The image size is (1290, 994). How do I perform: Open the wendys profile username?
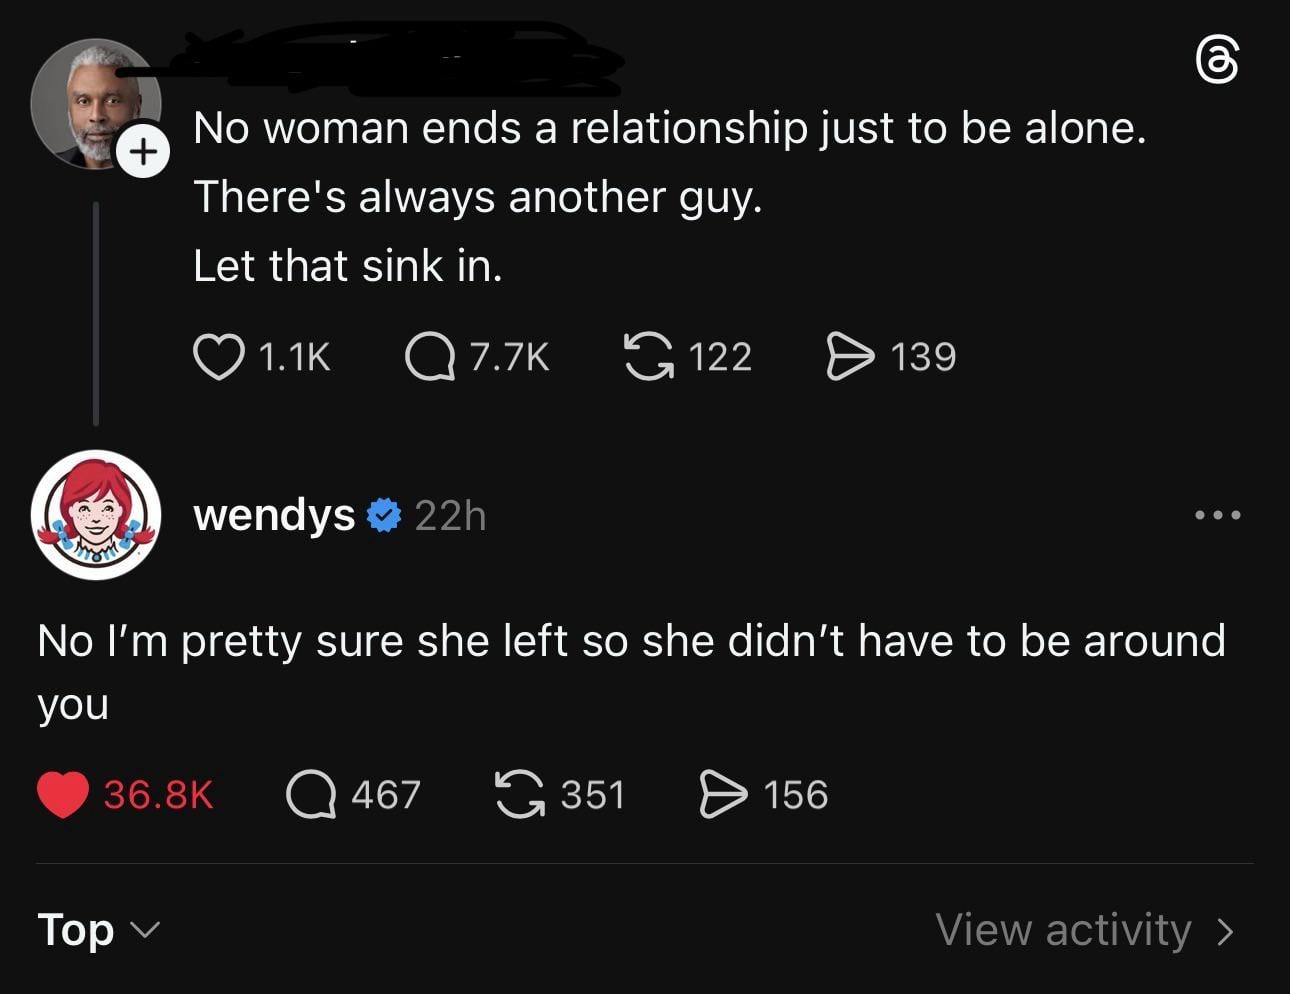(274, 516)
